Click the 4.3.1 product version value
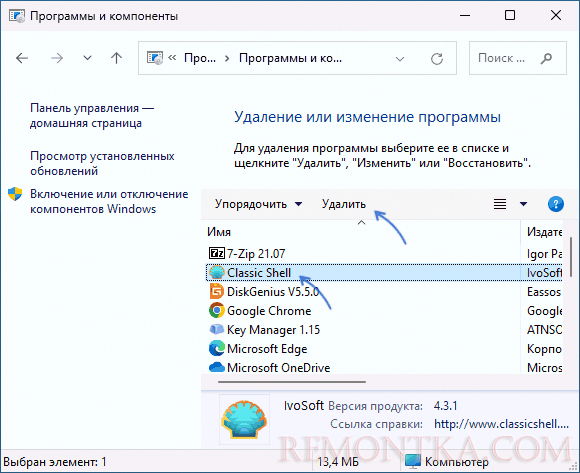Viewport: 580px width, 473px height. pos(445,406)
